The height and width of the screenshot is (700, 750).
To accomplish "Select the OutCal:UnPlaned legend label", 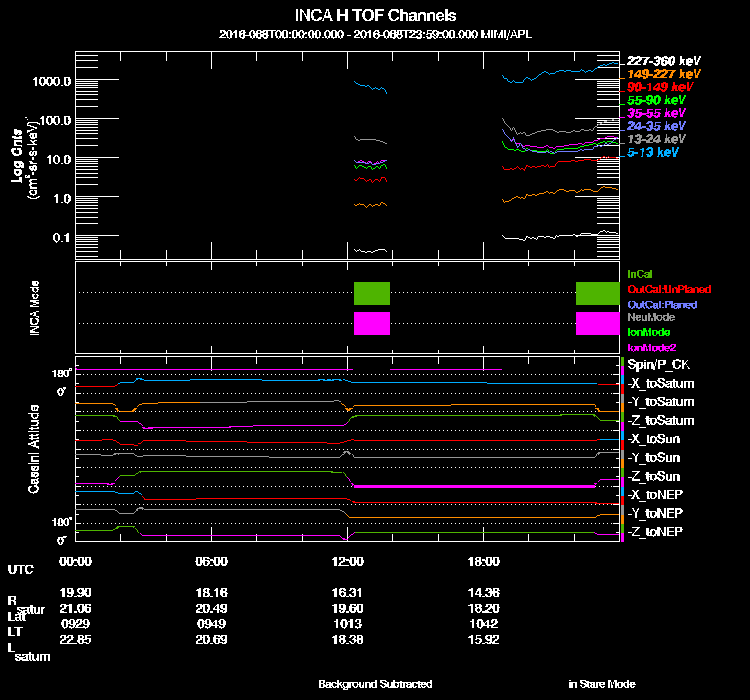I will [x=662, y=289].
